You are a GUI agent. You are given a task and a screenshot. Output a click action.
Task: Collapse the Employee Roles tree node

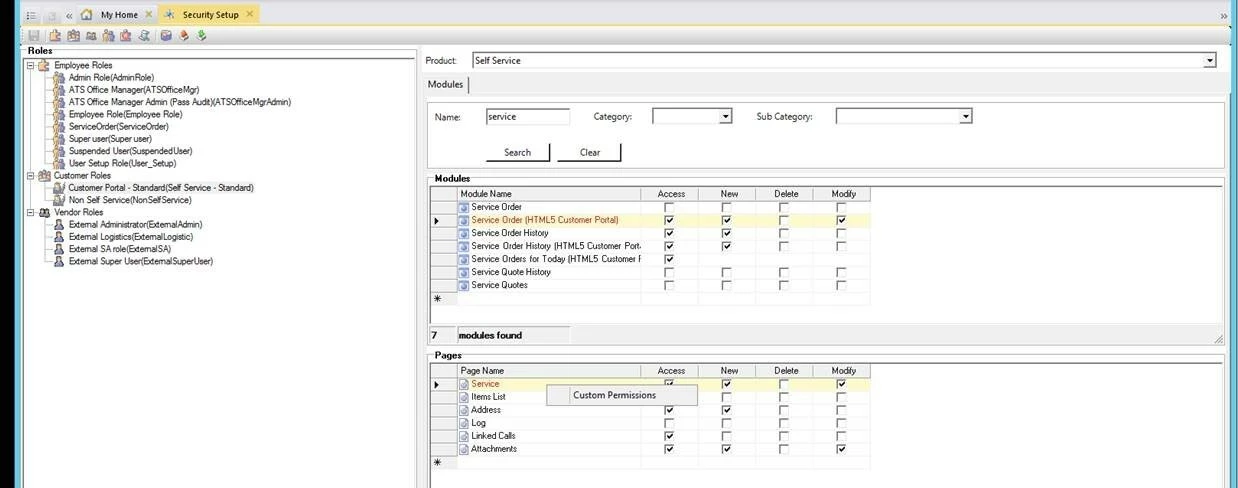[31, 65]
